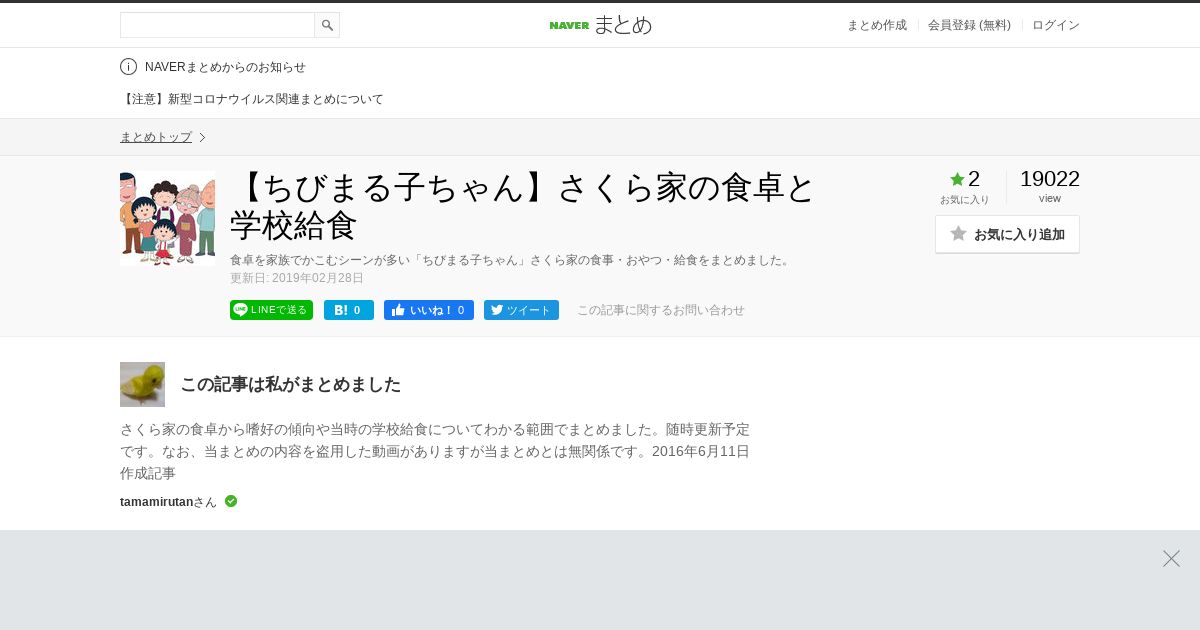The width and height of the screenshot is (1200, 630).
Task: Click the info icon beside お知らせ
Action: pyautogui.click(x=128, y=67)
